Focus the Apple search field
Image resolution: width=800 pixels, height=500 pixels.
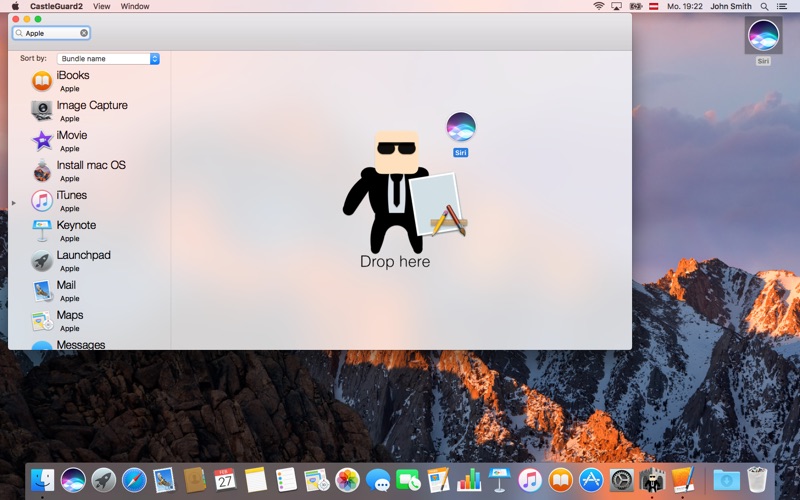click(51, 33)
